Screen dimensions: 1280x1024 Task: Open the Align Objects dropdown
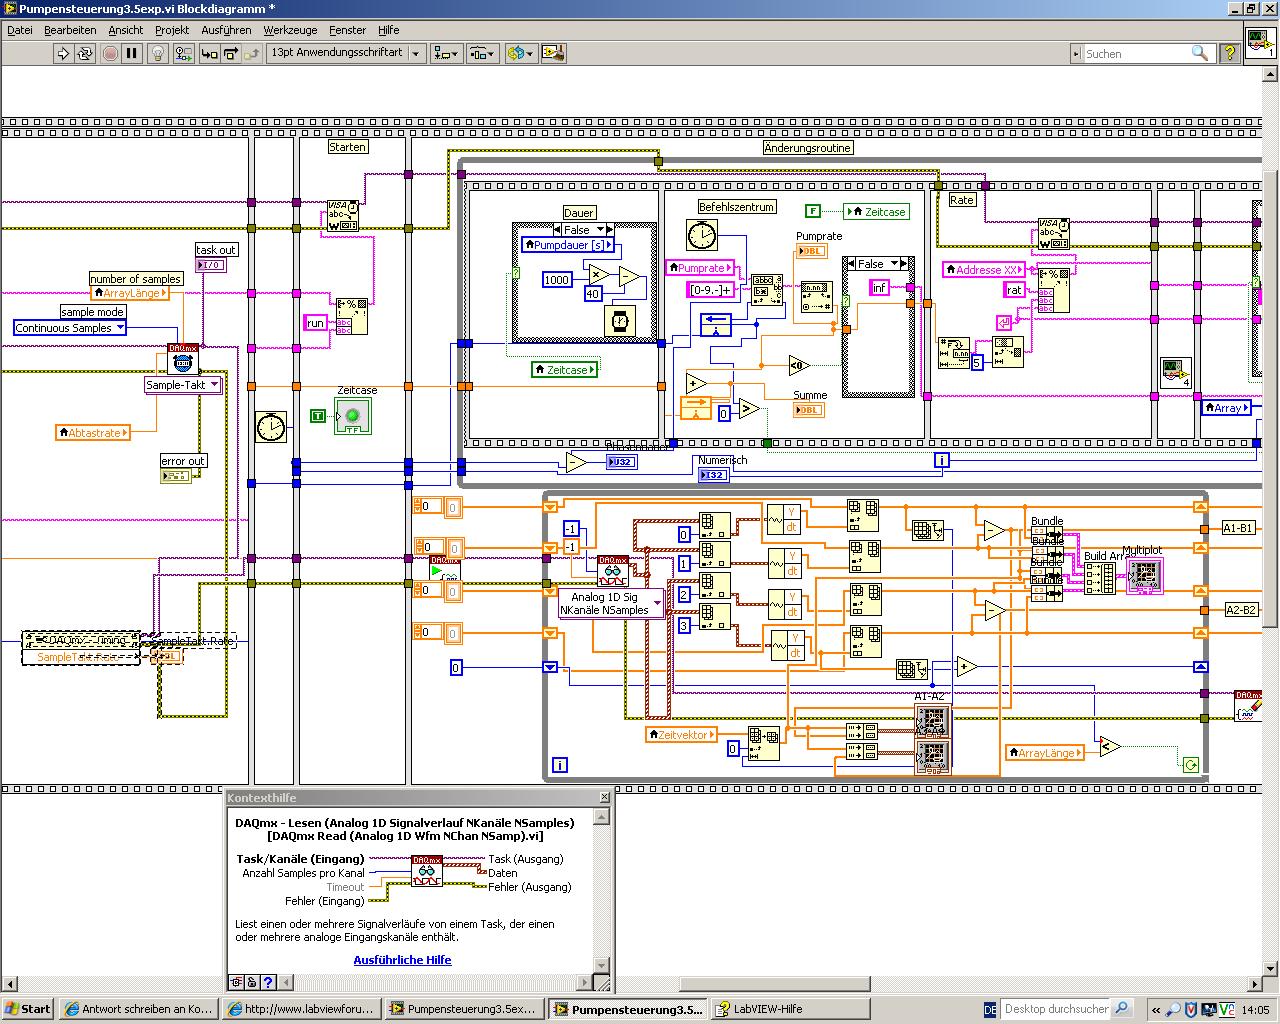tap(446, 54)
